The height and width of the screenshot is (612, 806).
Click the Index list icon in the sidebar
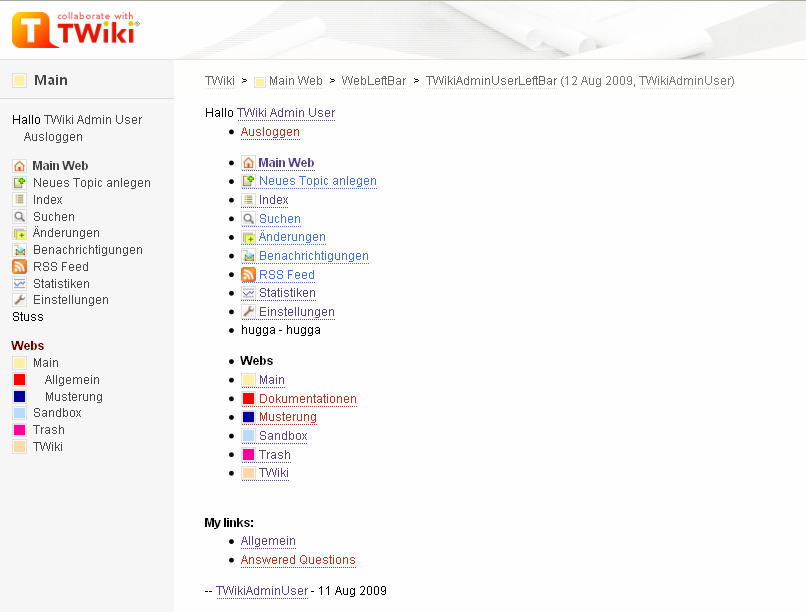pyautogui.click(x=20, y=200)
